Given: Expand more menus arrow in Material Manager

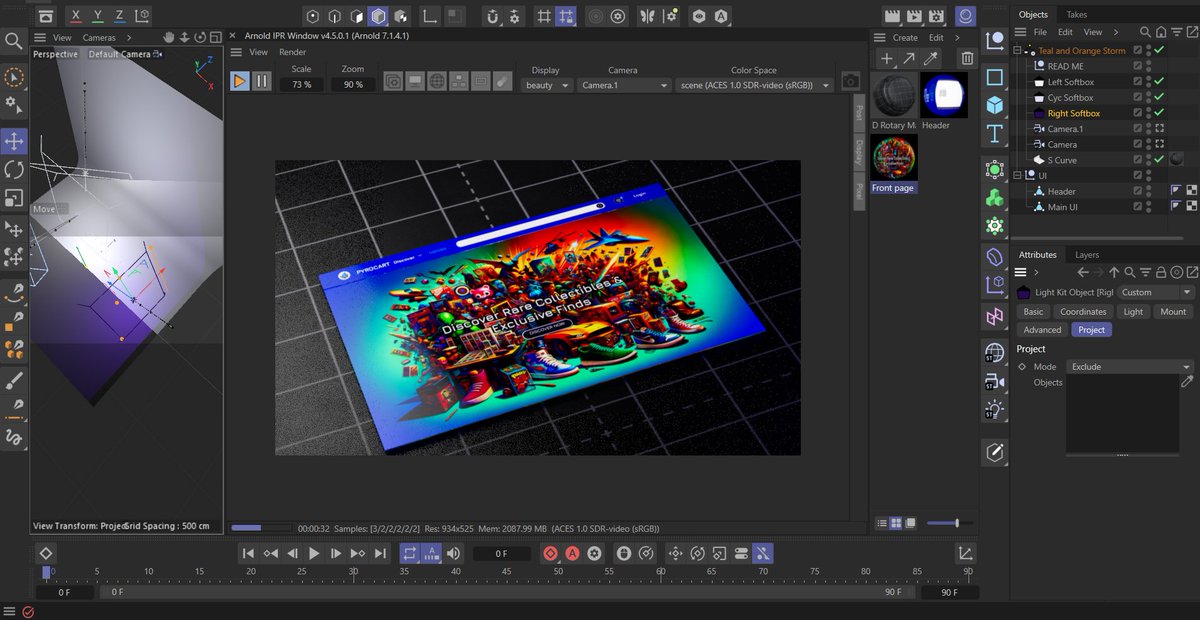Looking at the screenshot, I should pyautogui.click(x=957, y=38).
